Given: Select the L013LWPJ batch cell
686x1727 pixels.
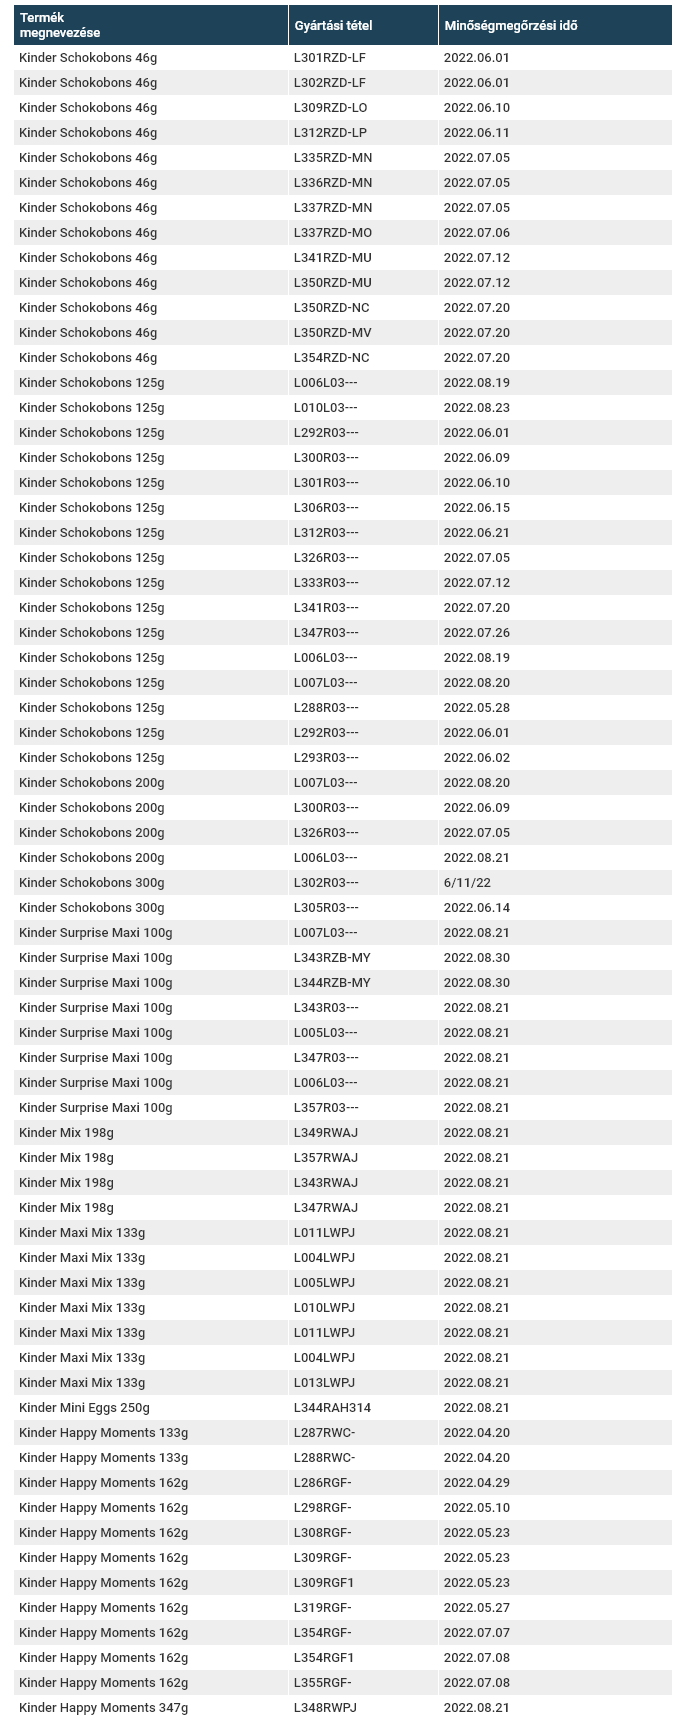Looking at the screenshot, I should click(324, 1383).
